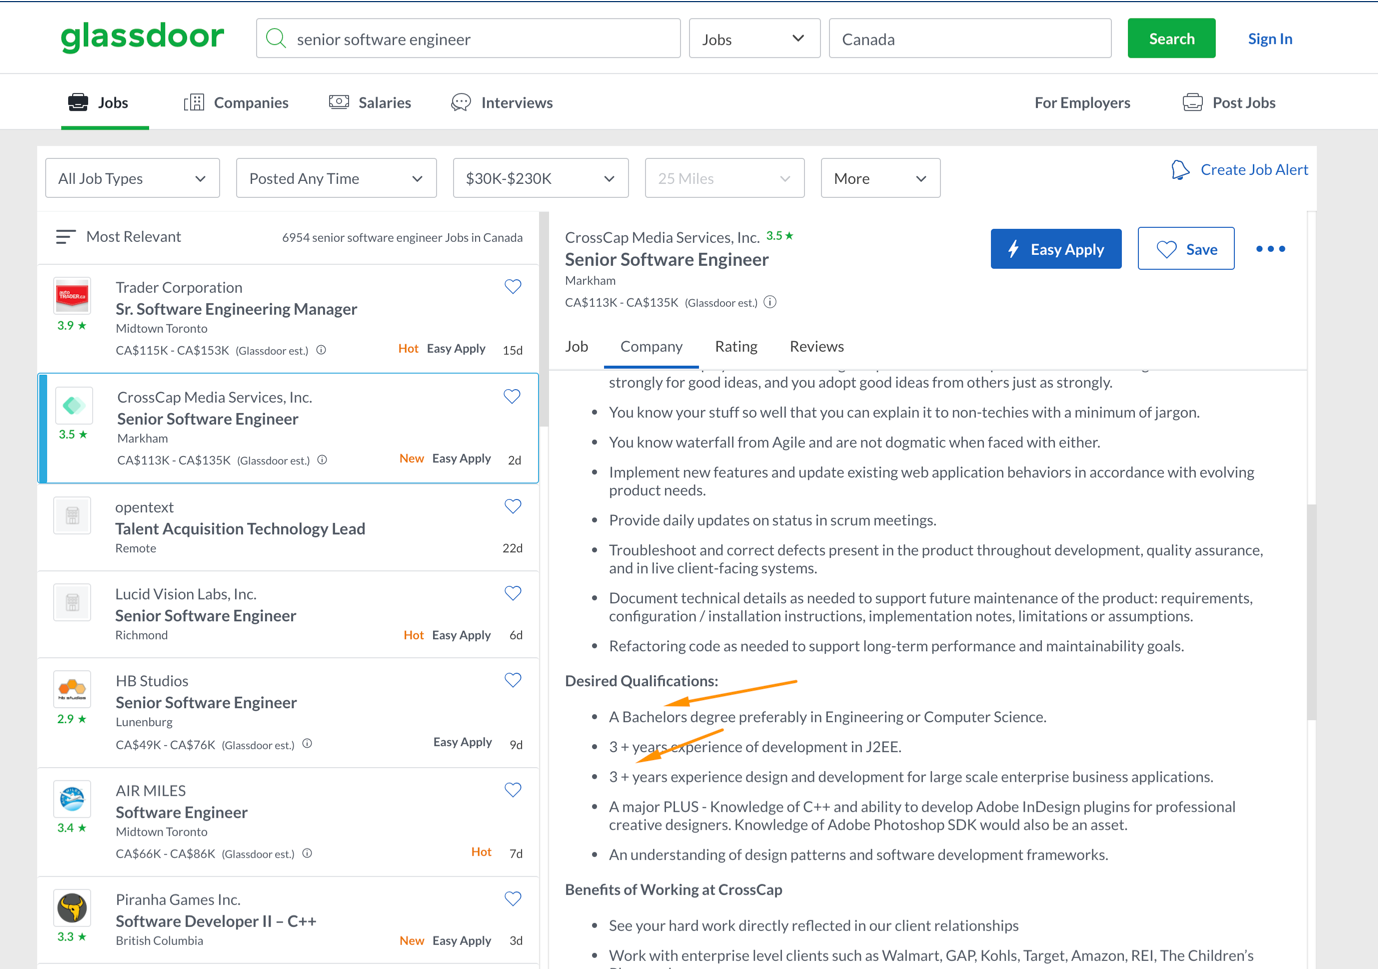Go to Salaries in navigation
1378x969 pixels.
[385, 102]
